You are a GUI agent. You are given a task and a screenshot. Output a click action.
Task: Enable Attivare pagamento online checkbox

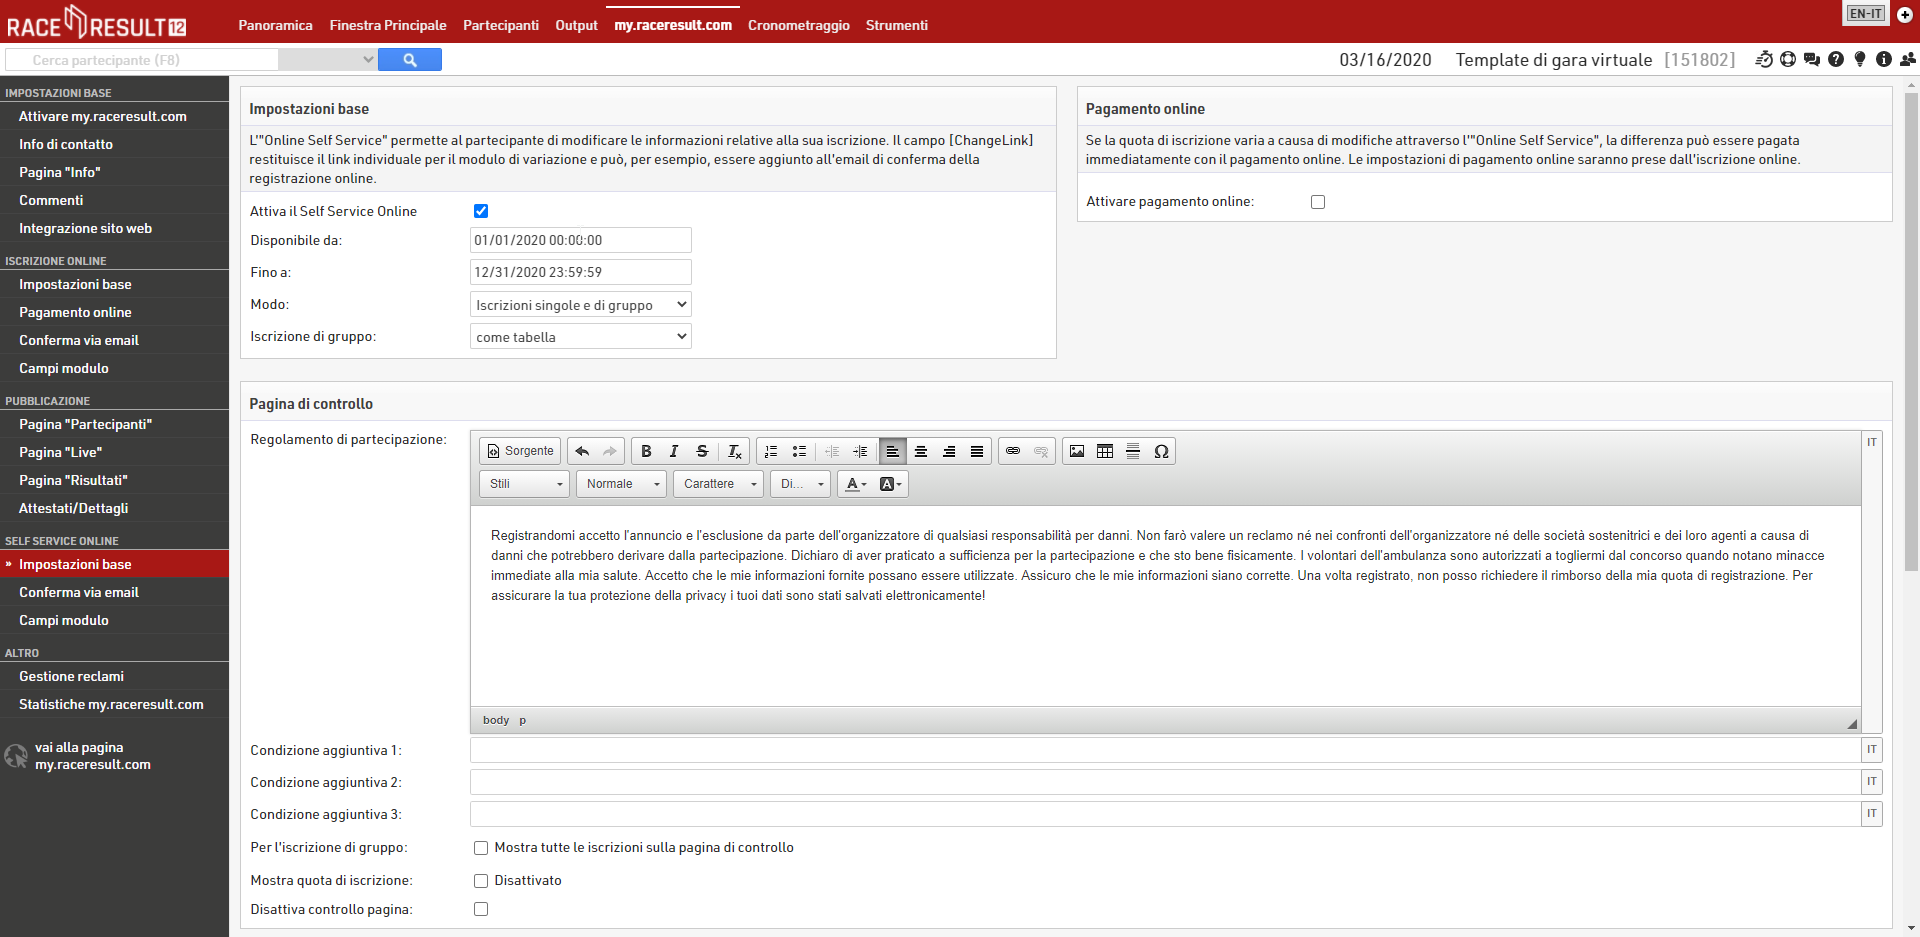(1318, 202)
